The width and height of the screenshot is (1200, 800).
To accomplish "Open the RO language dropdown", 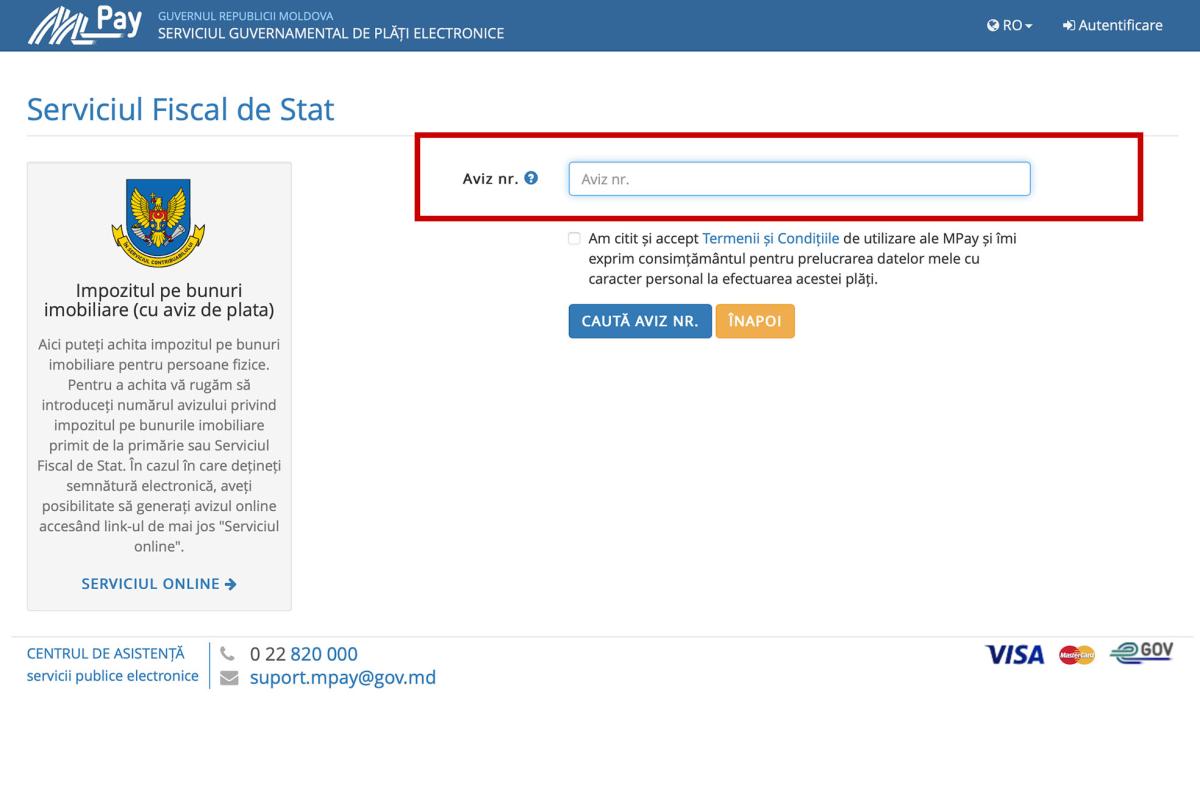I will point(1009,25).
